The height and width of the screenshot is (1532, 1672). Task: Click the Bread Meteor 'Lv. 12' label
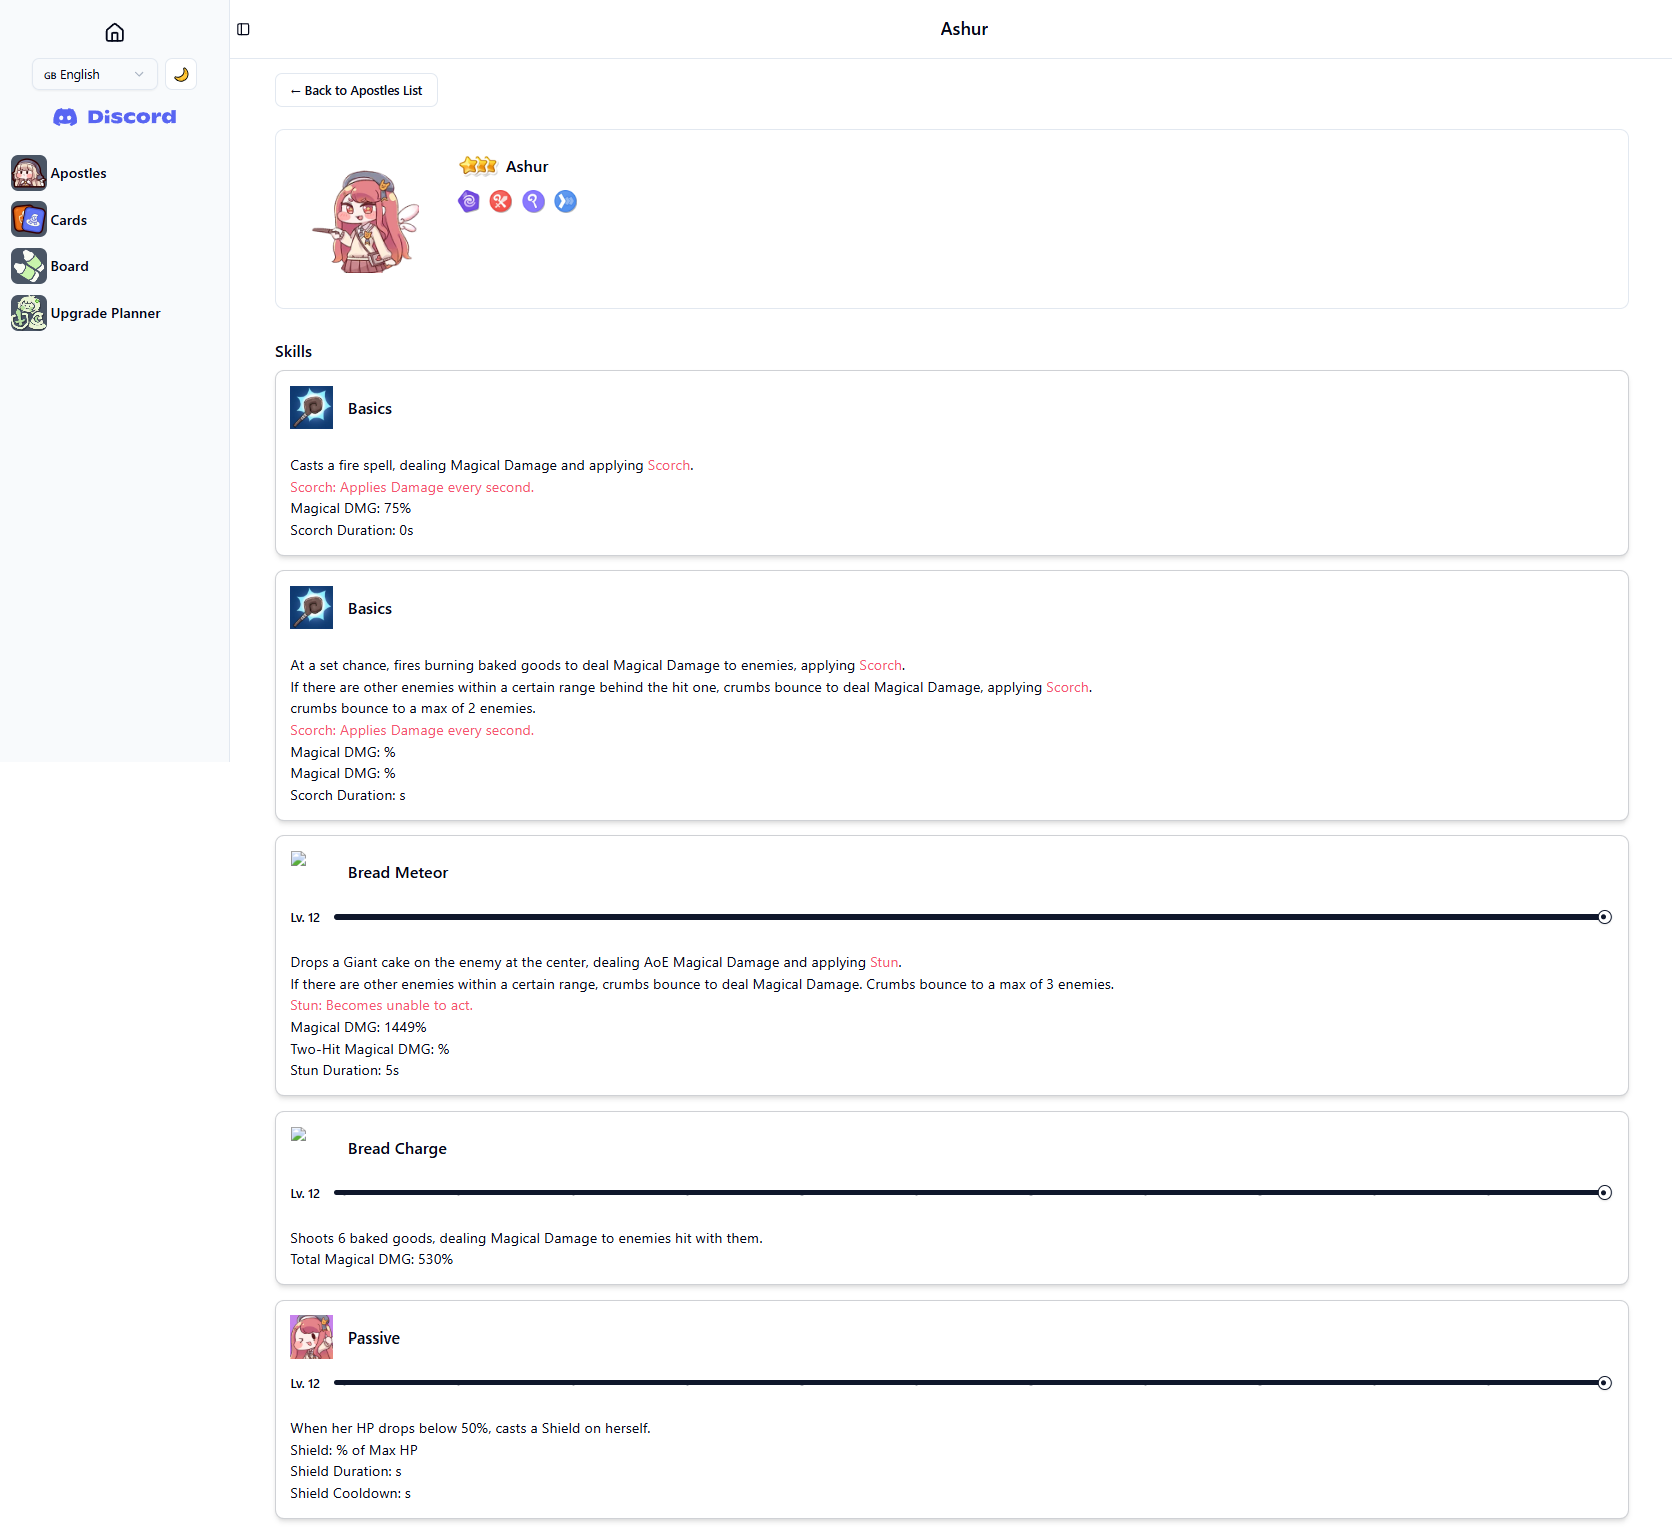point(305,918)
